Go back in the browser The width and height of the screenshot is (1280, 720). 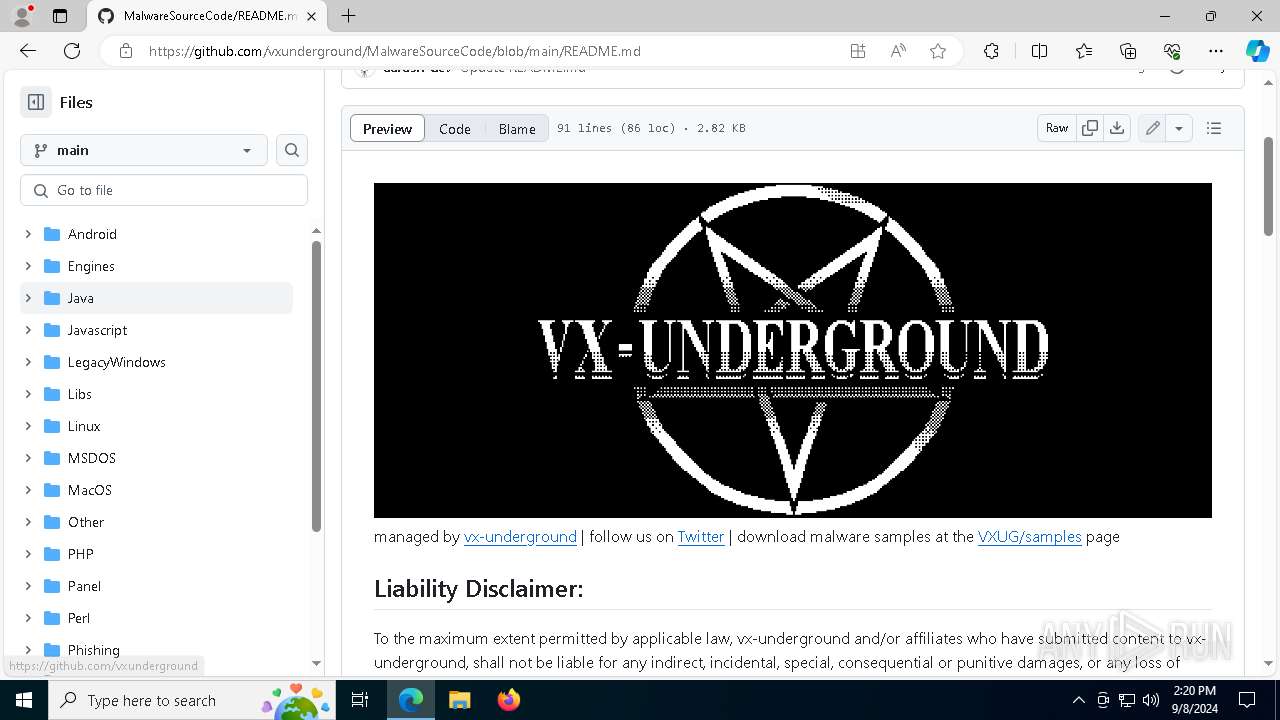[x=28, y=51]
